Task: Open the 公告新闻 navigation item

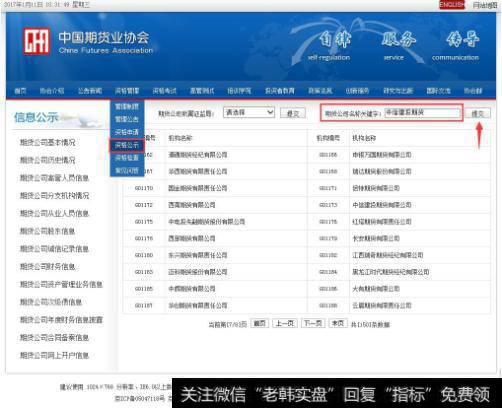Action: (x=90, y=91)
